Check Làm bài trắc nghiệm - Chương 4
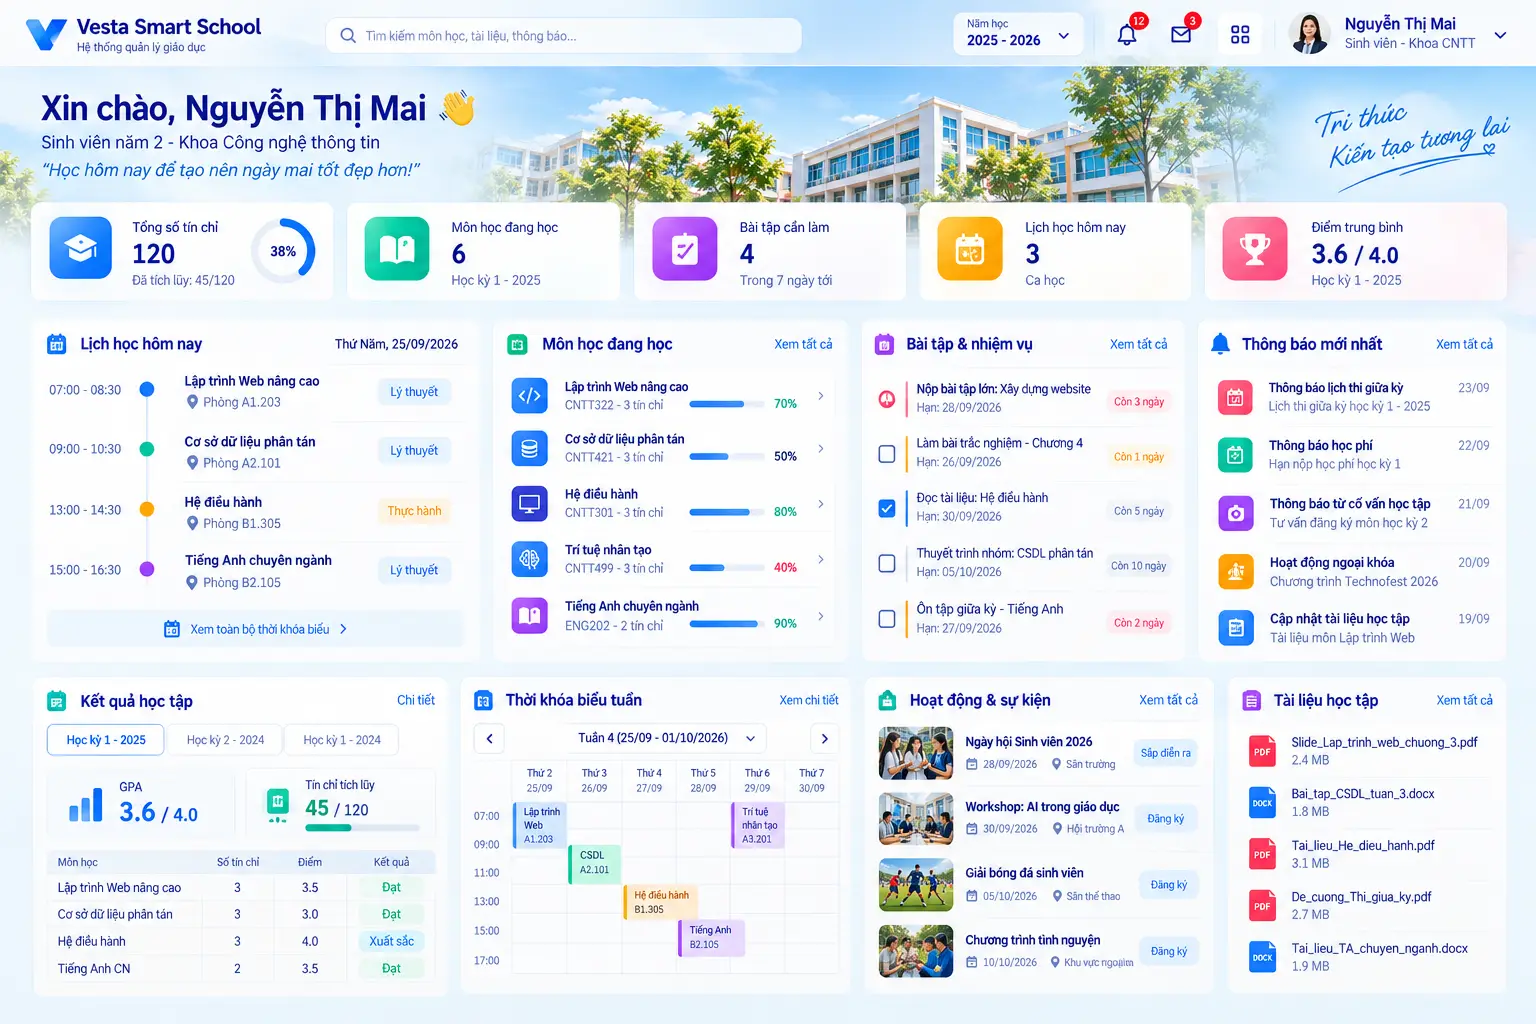Viewport: 1536px width, 1024px height. tap(887, 454)
